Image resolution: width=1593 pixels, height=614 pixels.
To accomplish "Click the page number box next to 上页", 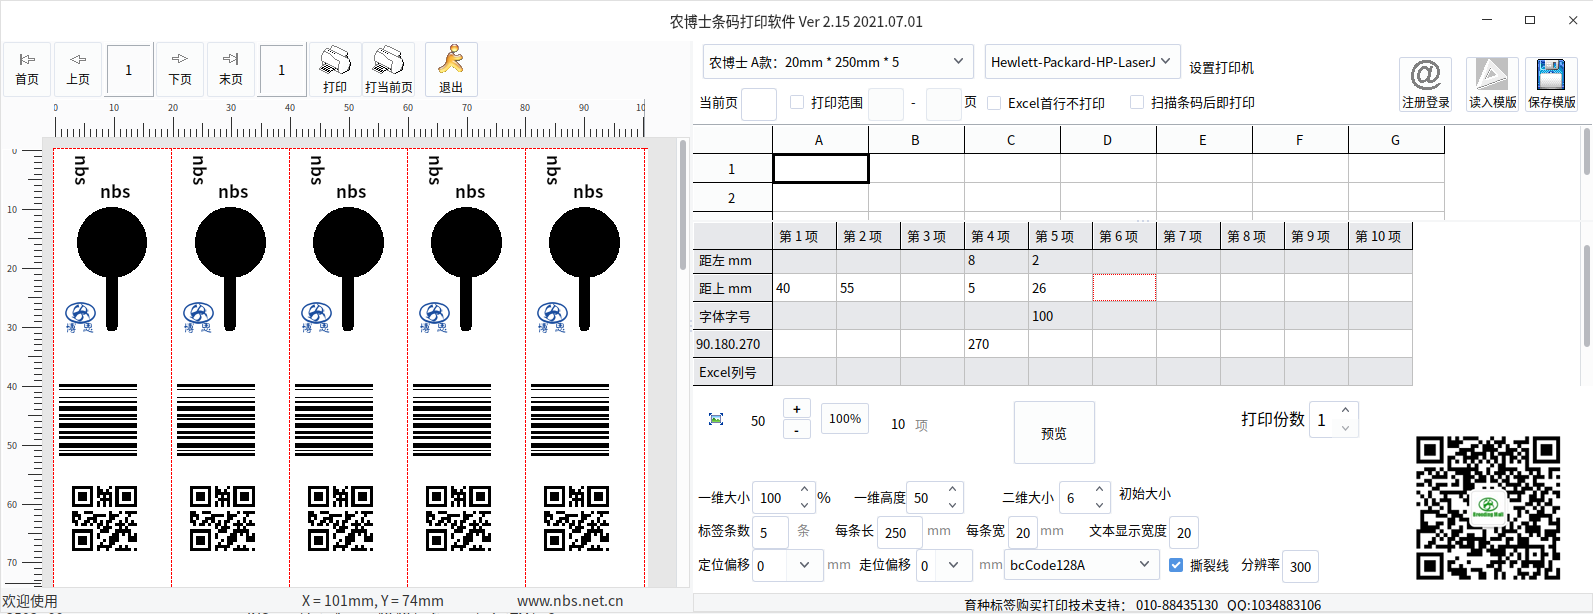I will tap(128, 70).
